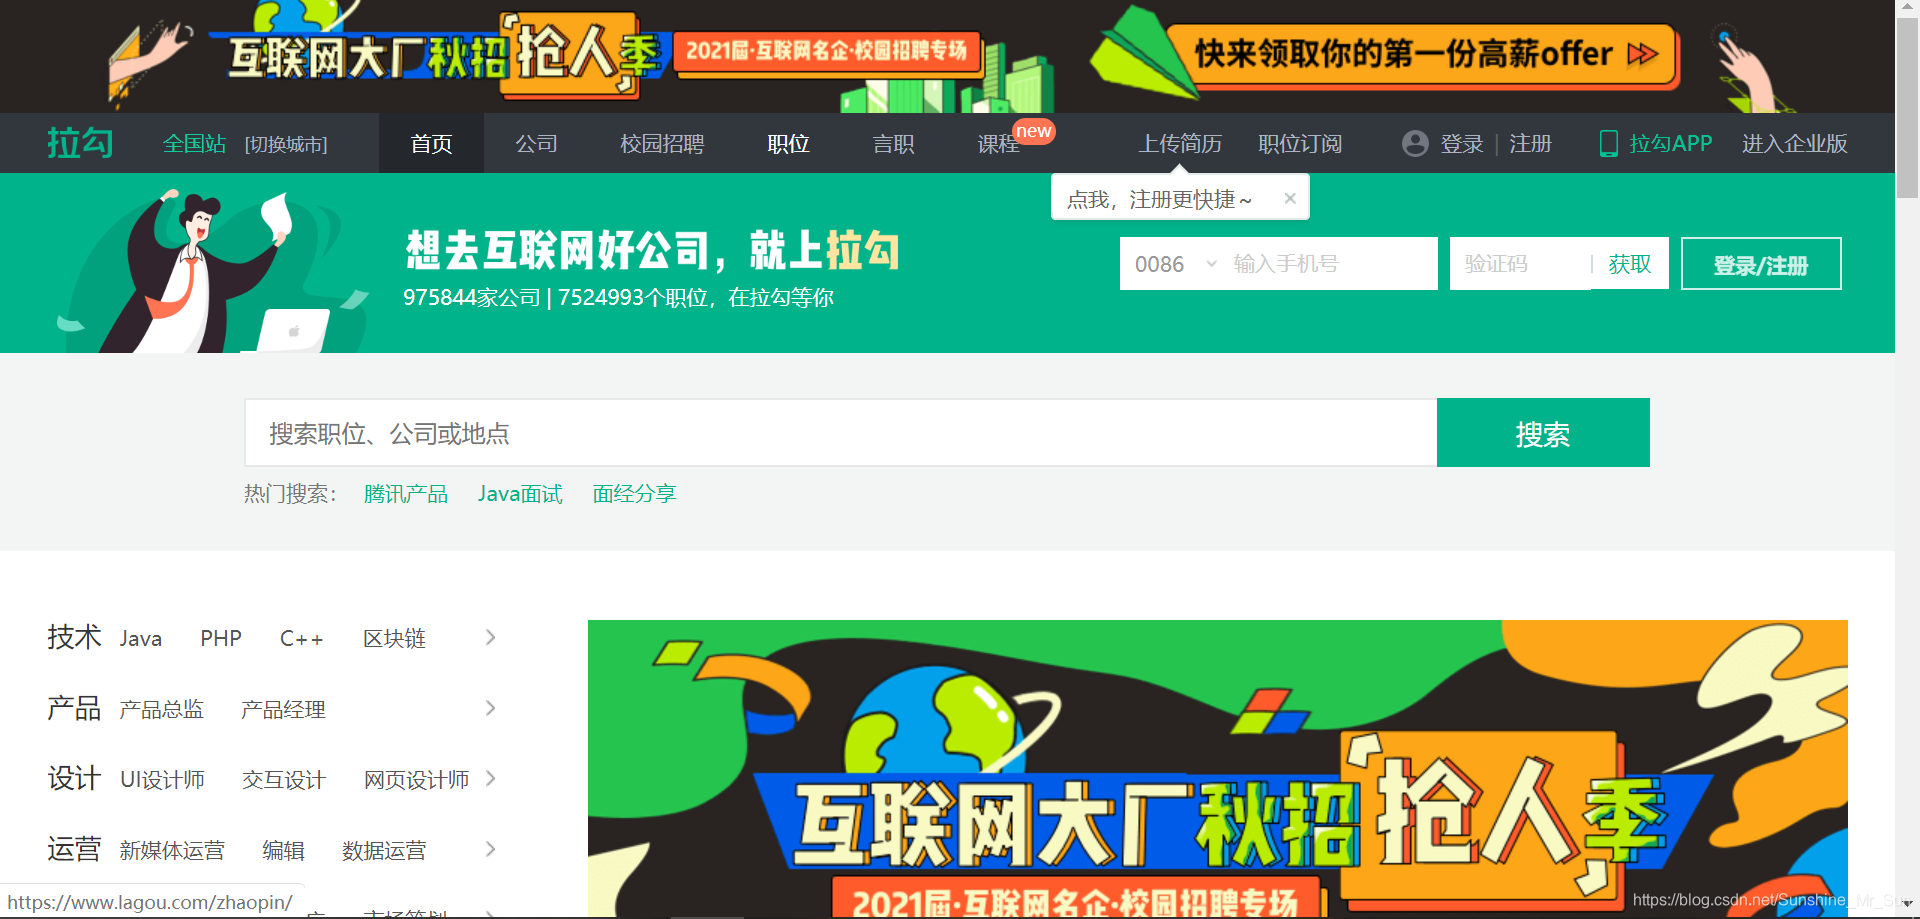Image resolution: width=1920 pixels, height=919 pixels.
Task: Open the 校园招聘 menu item
Action: click(x=662, y=143)
